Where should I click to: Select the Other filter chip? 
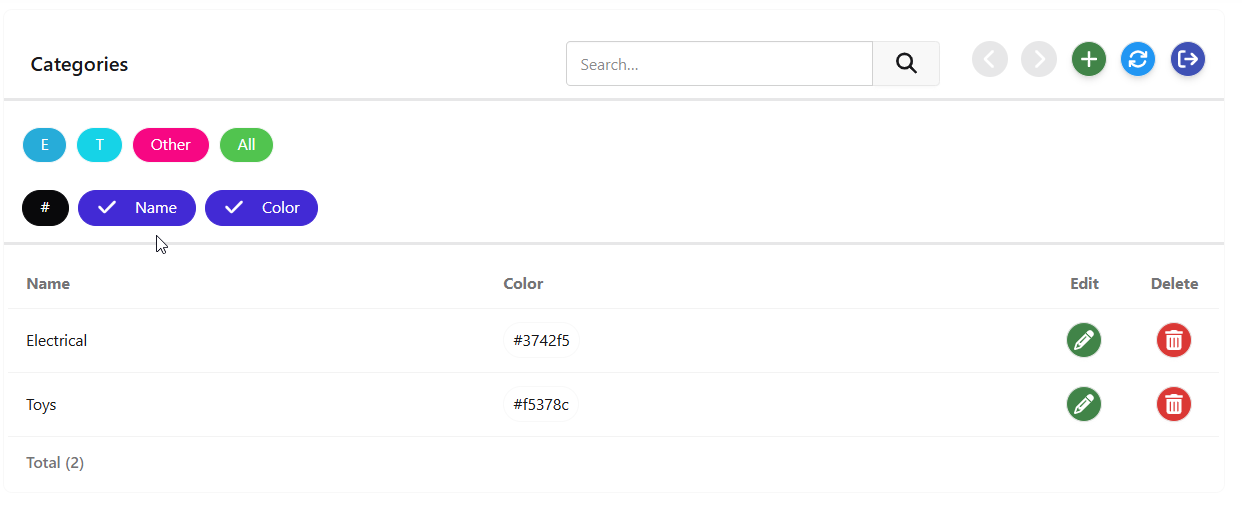tap(170, 145)
